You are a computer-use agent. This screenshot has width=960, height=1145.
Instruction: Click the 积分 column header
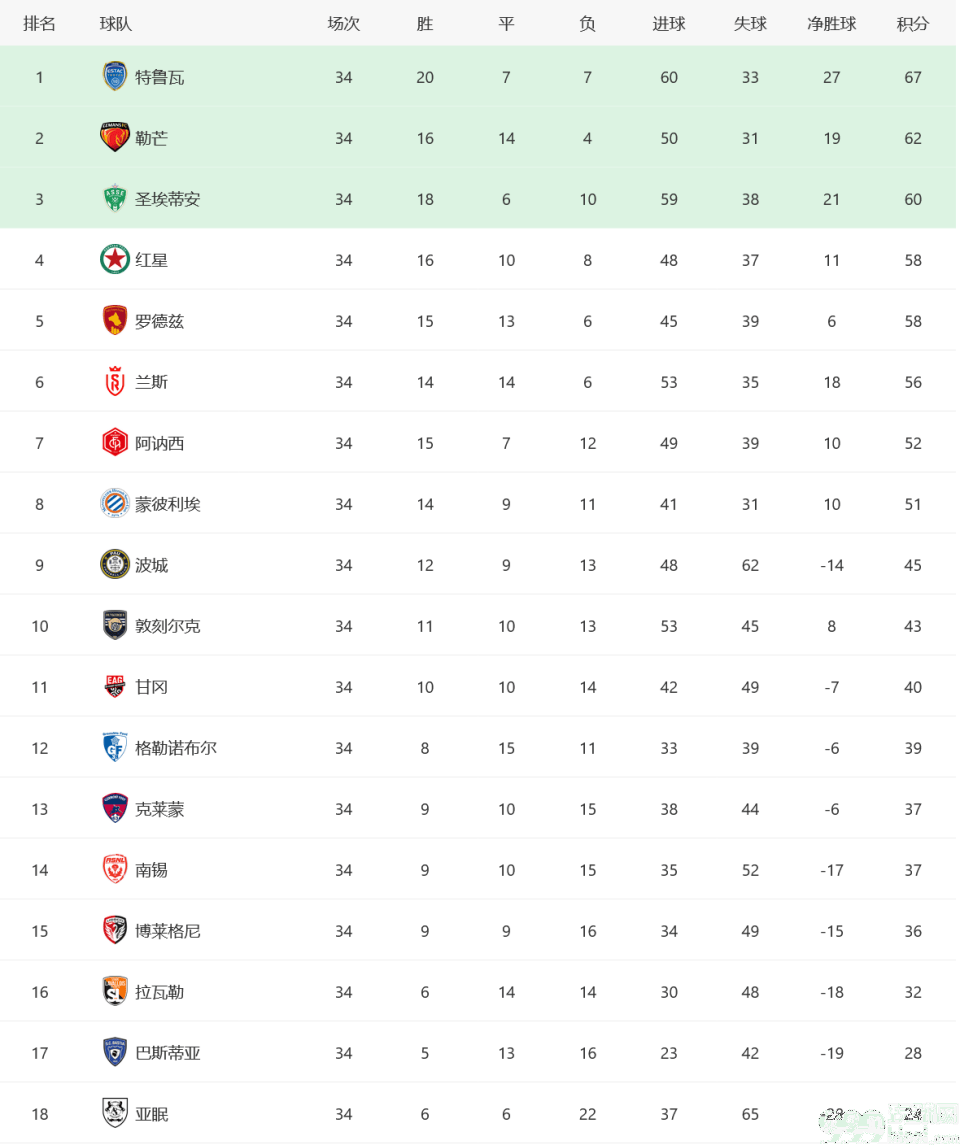(x=913, y=24)
